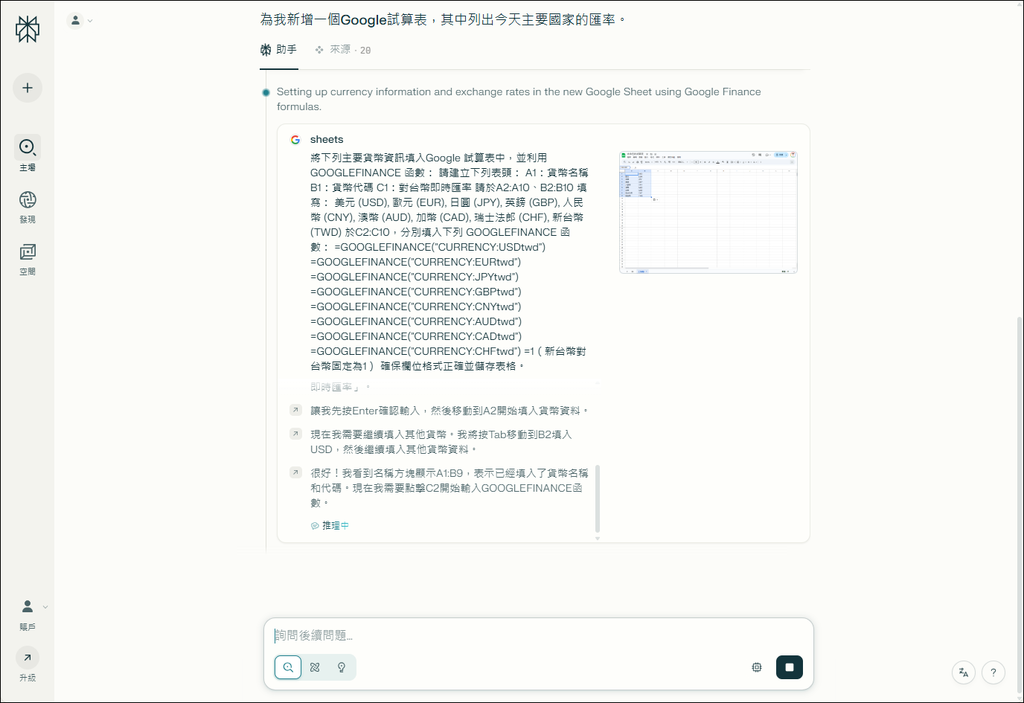Focus the 詢問後續問題 input field
This screenshot has width=1024, height=703.
tap(539, 635)
